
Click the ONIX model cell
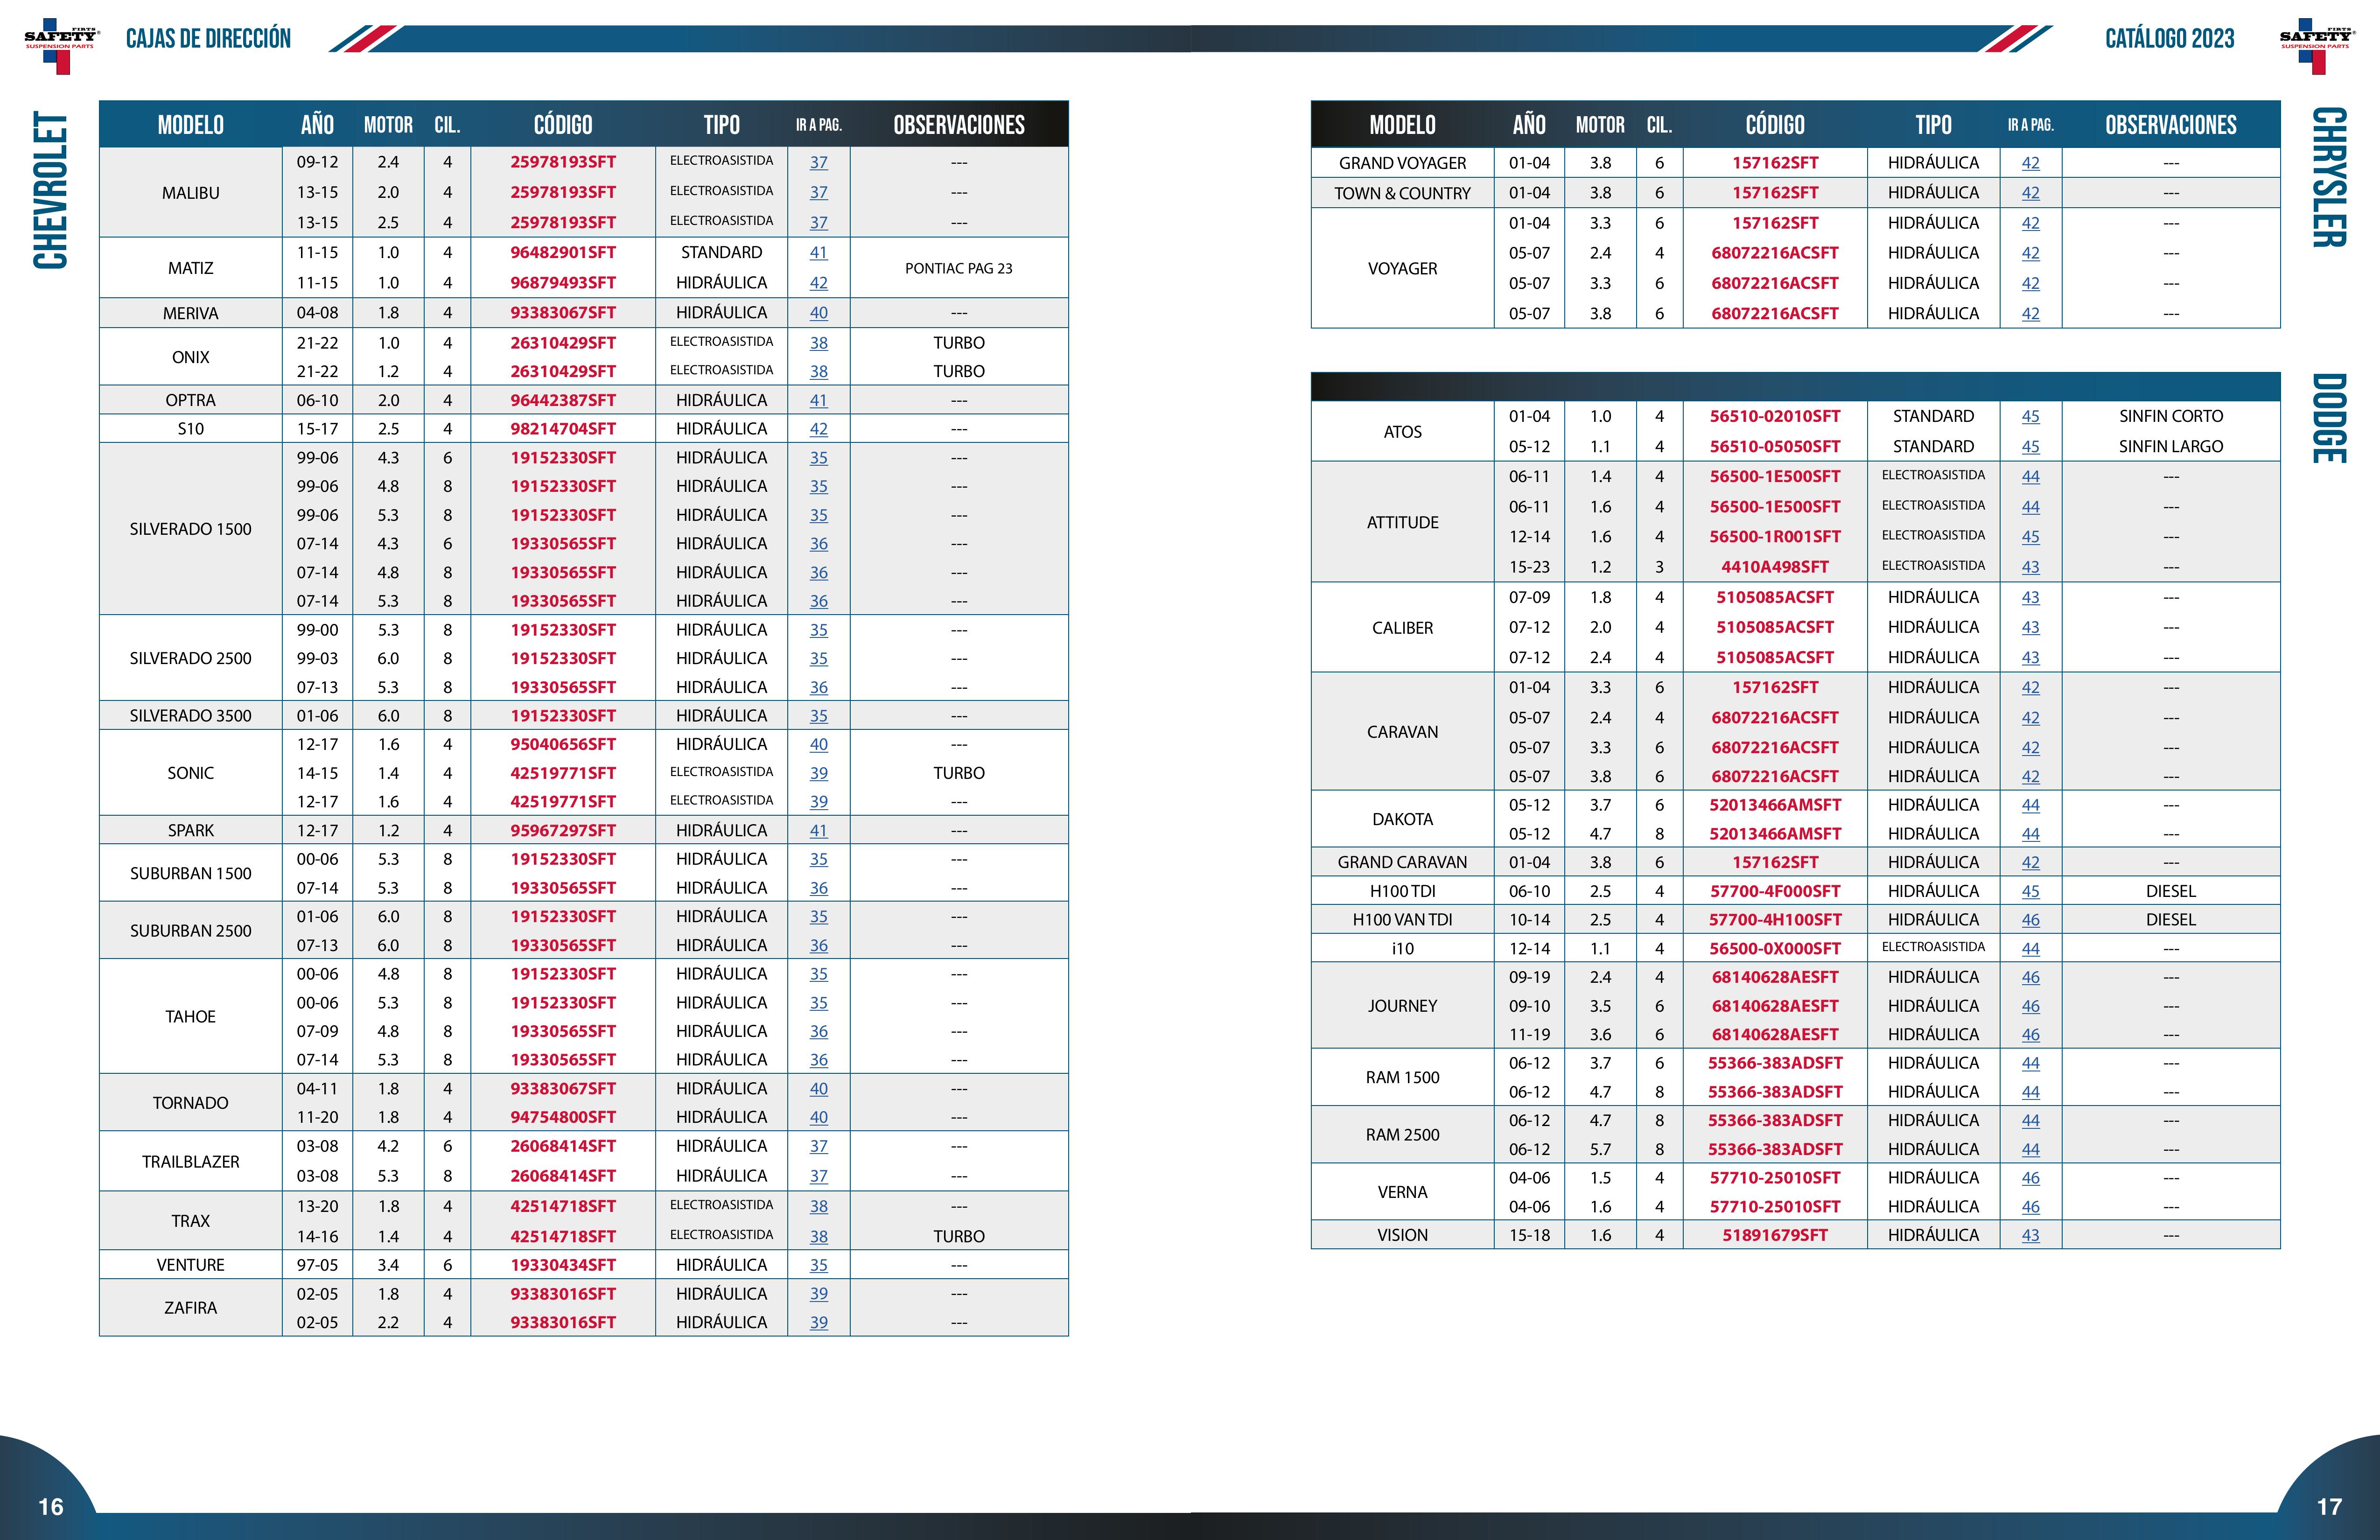(191, 357)
